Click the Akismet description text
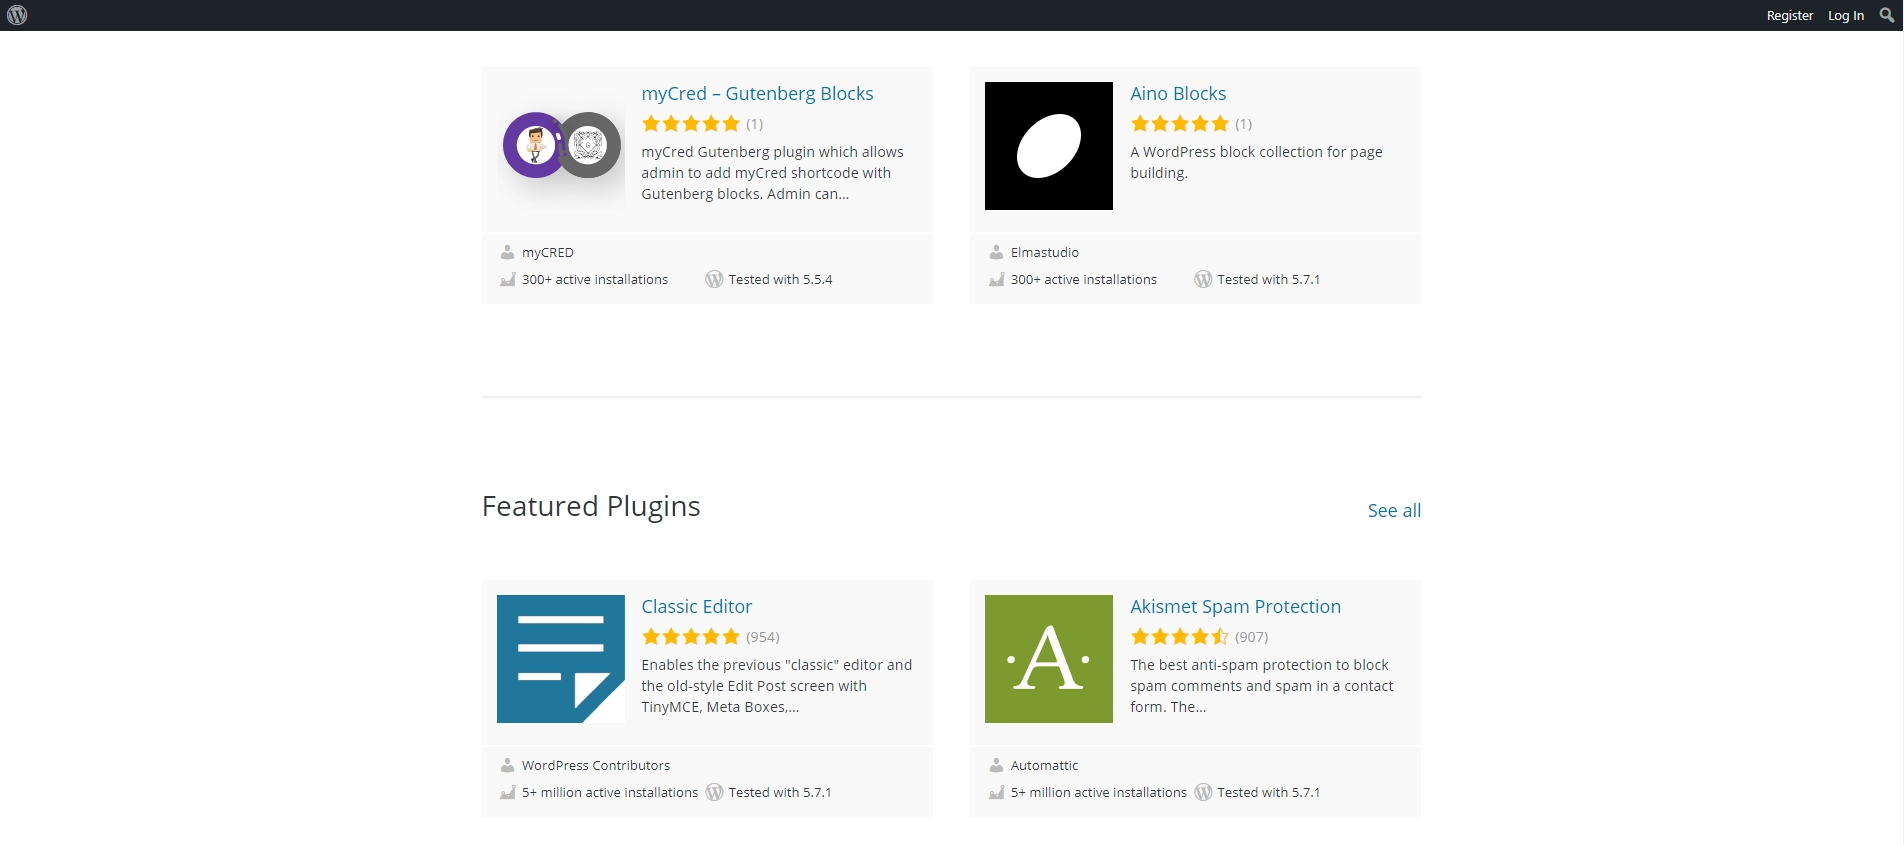 [x=1262, y=686]
